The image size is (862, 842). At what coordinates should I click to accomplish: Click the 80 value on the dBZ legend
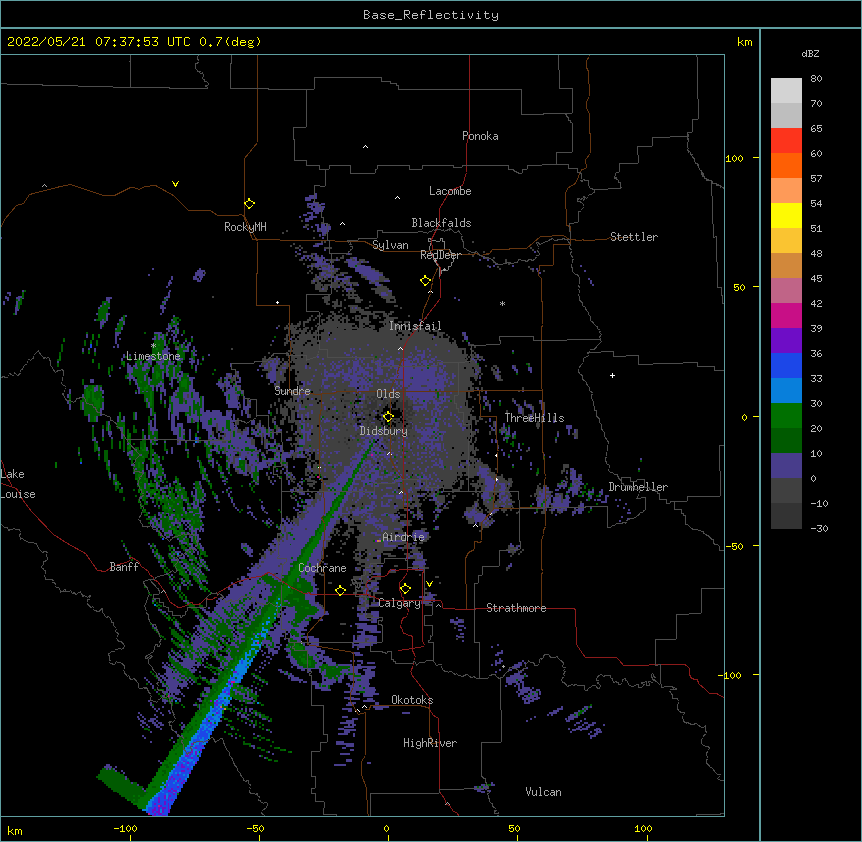point(816,79)
